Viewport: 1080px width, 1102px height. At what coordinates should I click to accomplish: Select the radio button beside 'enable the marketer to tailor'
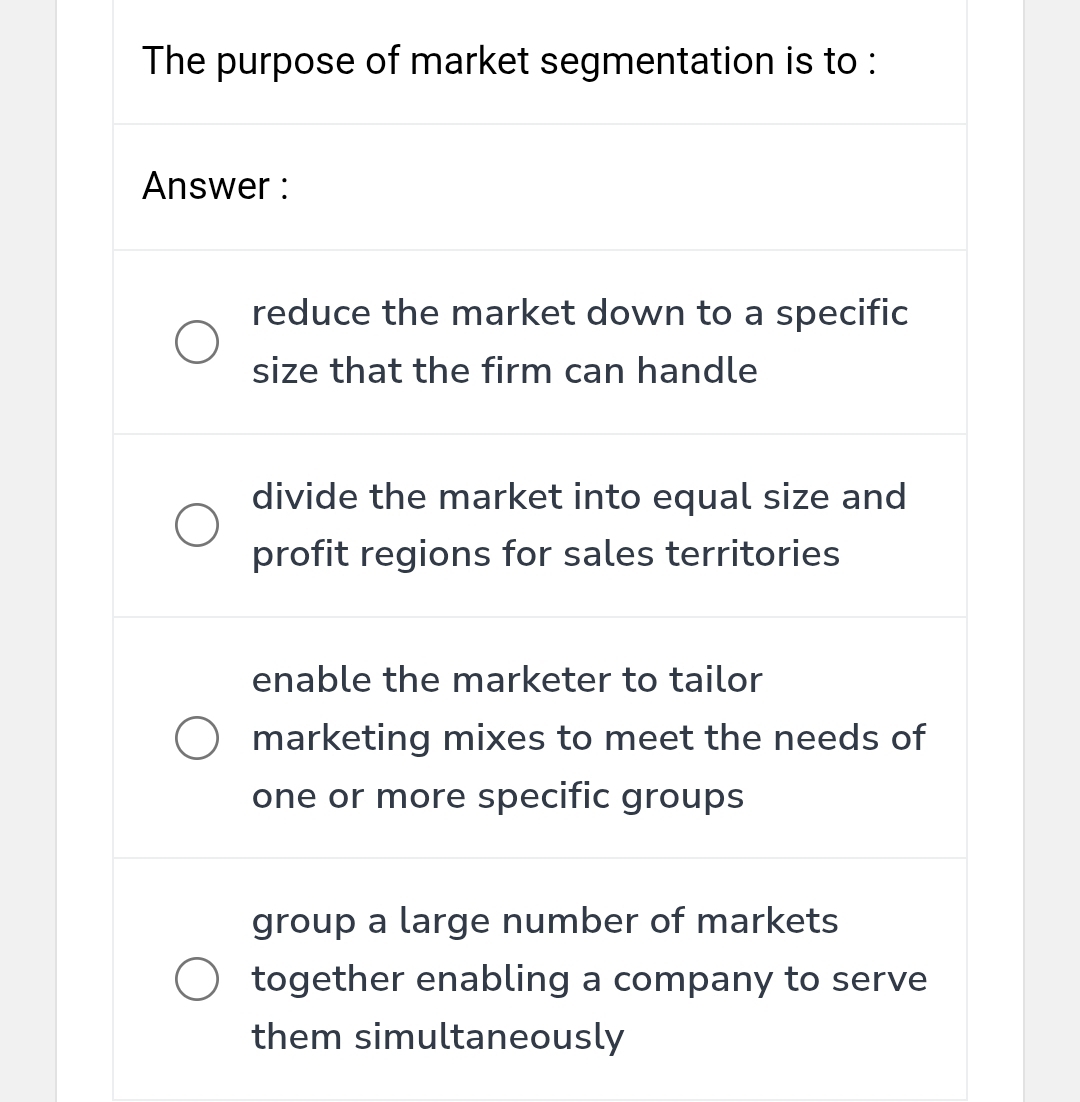[197, 737]
